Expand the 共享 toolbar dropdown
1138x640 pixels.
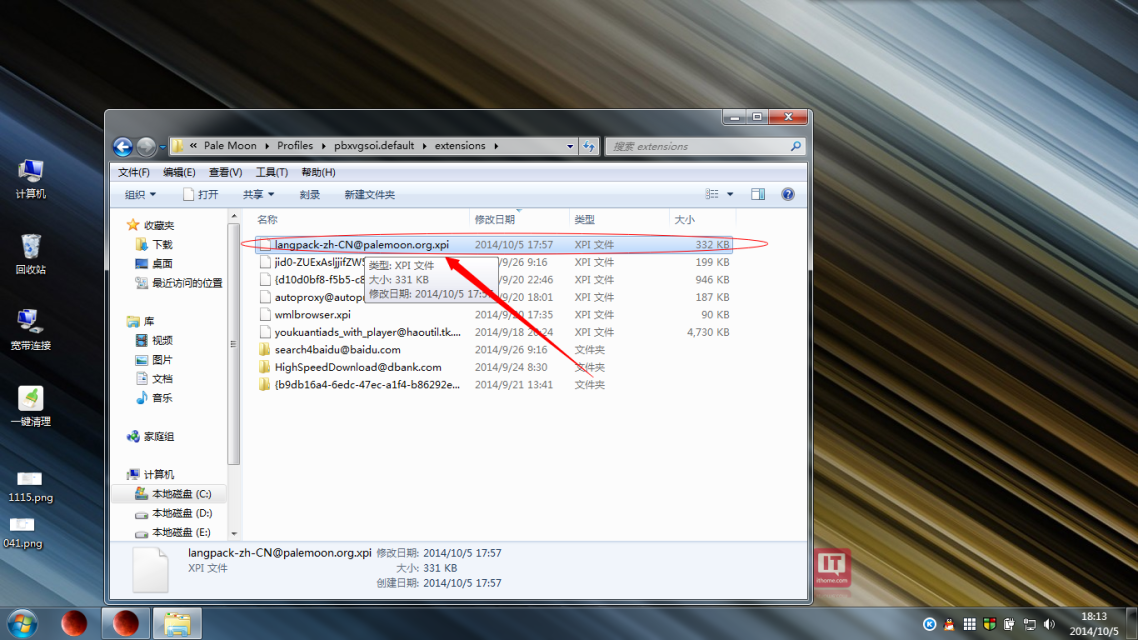258,194
